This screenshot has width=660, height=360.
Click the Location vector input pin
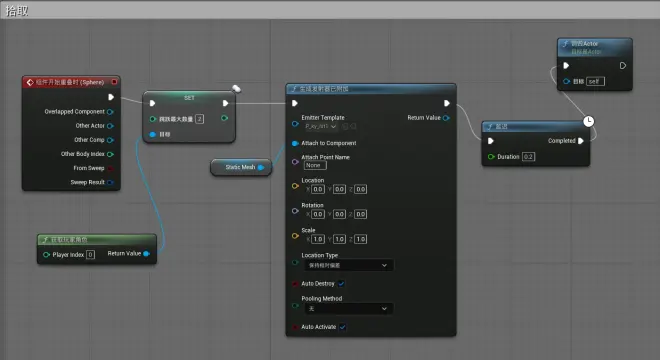pyautogui.click(x=295, y=186)
